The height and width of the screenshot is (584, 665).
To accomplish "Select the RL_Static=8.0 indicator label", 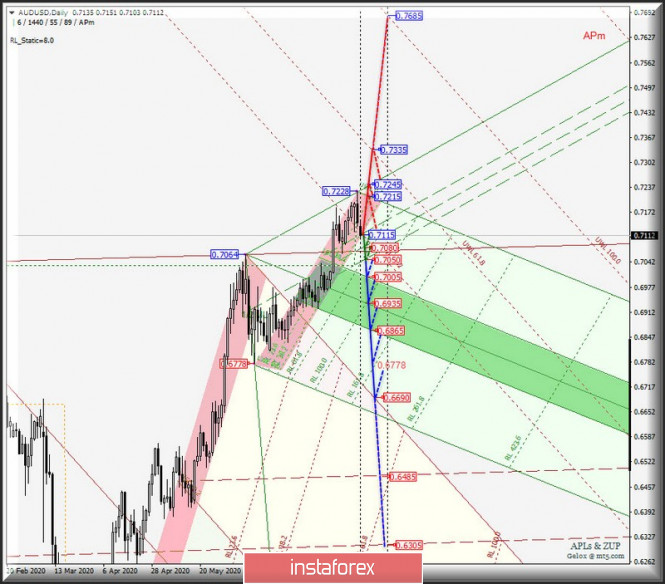I will coord(32,40).
